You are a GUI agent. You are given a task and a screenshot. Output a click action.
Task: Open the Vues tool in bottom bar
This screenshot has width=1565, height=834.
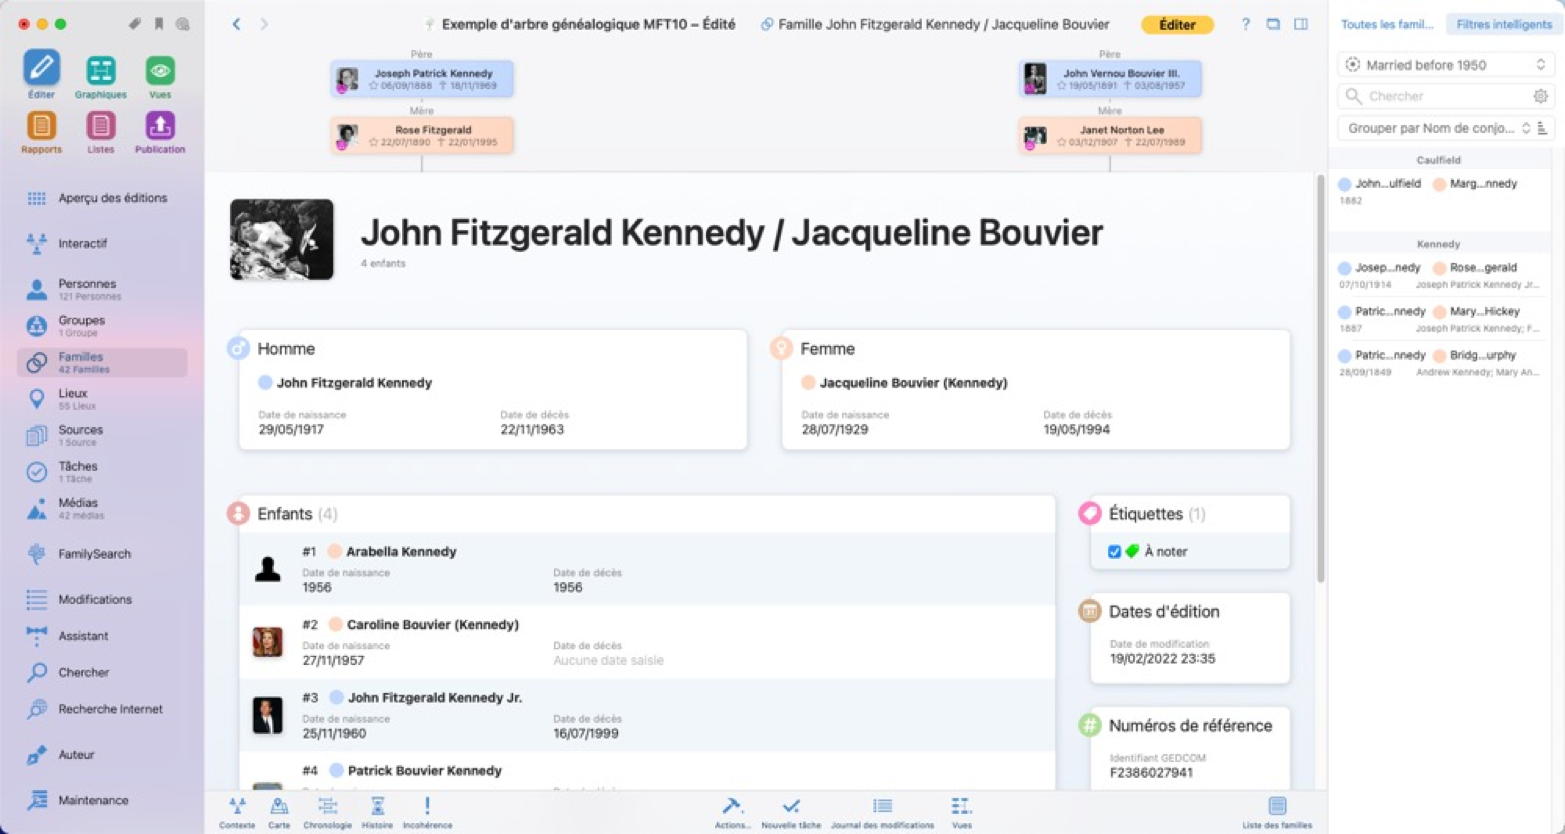pos(961,812)
